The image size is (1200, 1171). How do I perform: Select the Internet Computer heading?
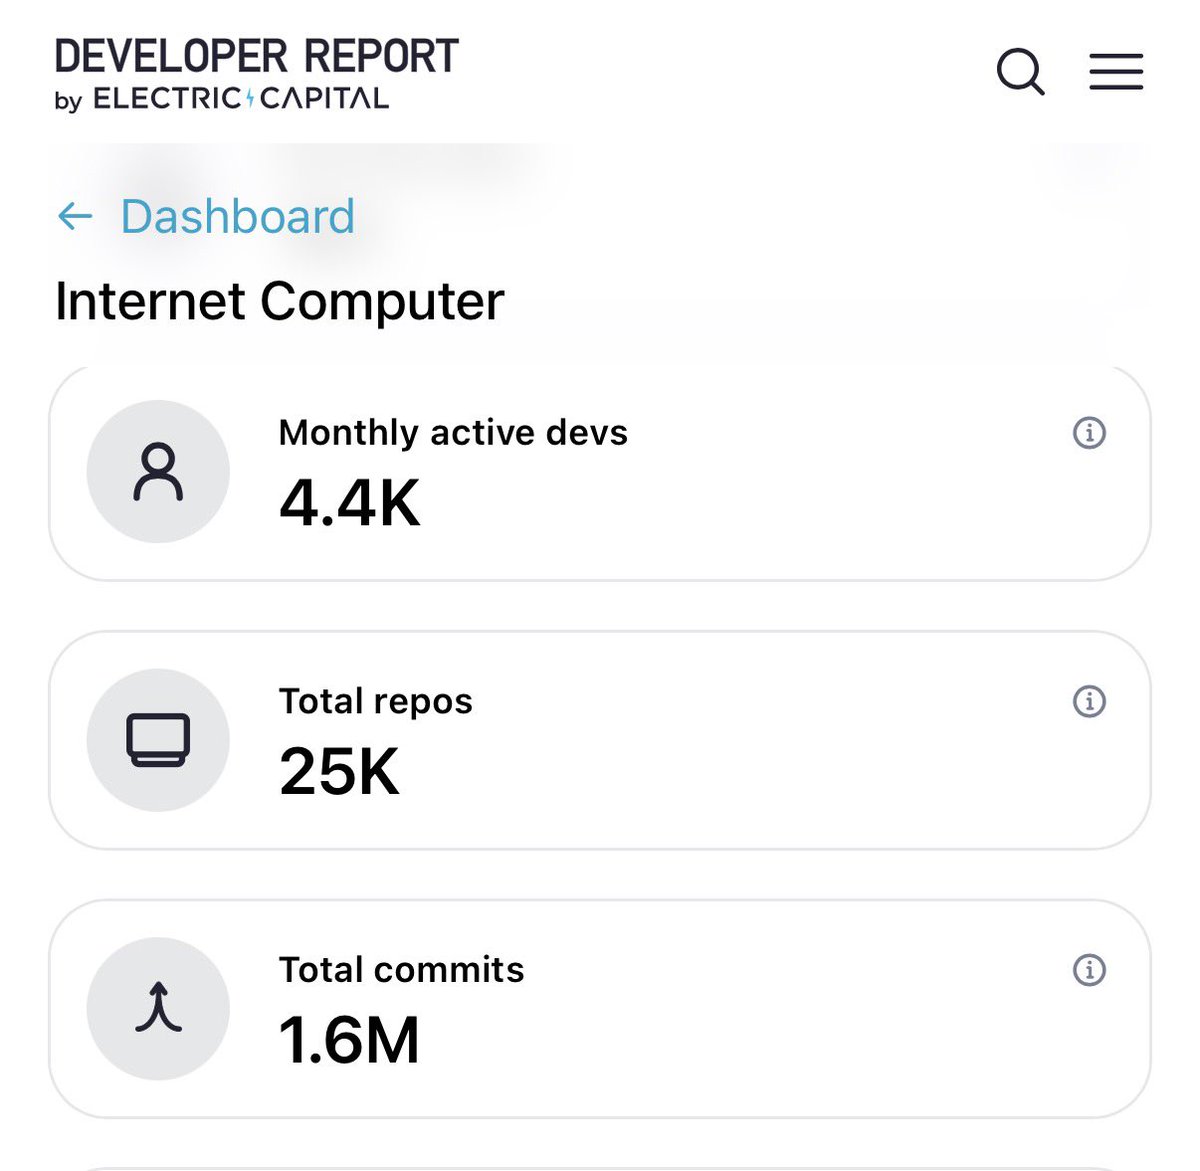point(280,302)
